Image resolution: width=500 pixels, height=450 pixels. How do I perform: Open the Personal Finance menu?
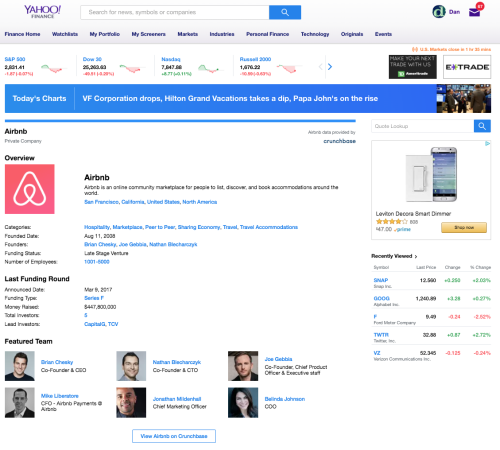point(267,34)
